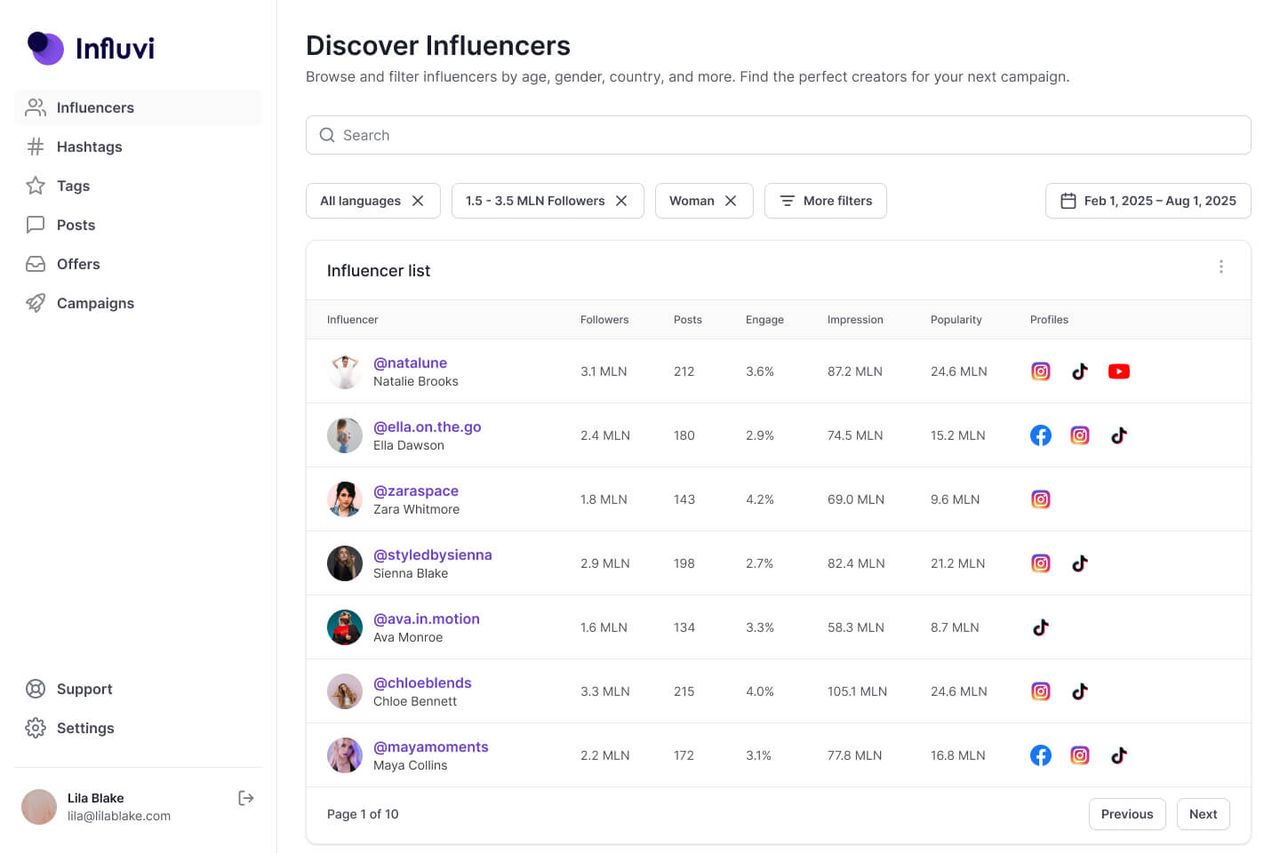The height and width of the screenshot is (853, 1280).
Task: Click the Search input field
Action: click(x=778, y=135)
